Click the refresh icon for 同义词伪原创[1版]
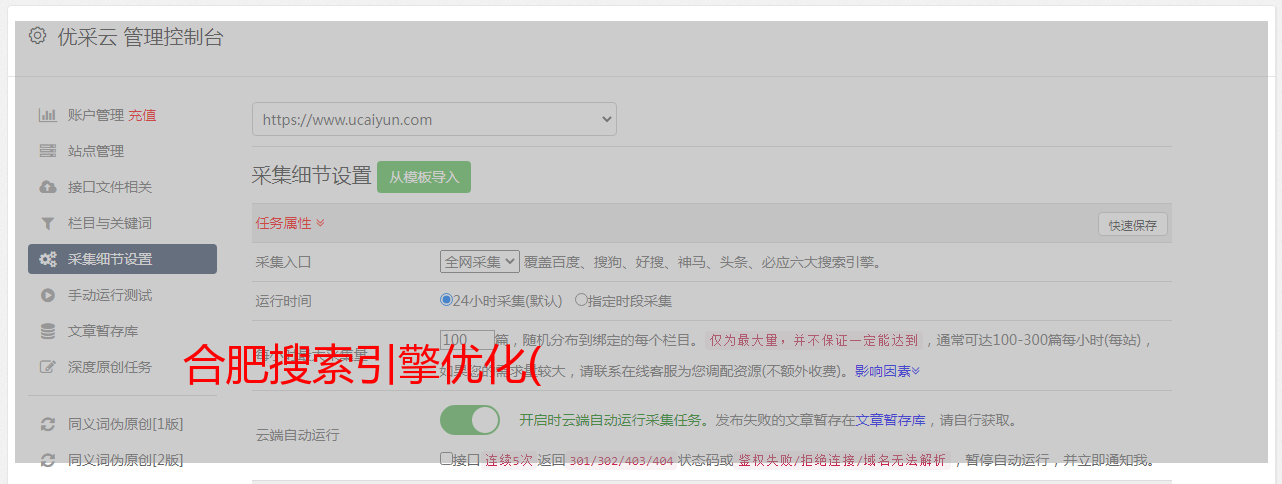Image resolution: width=1282 pixels, height=484 pixels. point(47,424)
